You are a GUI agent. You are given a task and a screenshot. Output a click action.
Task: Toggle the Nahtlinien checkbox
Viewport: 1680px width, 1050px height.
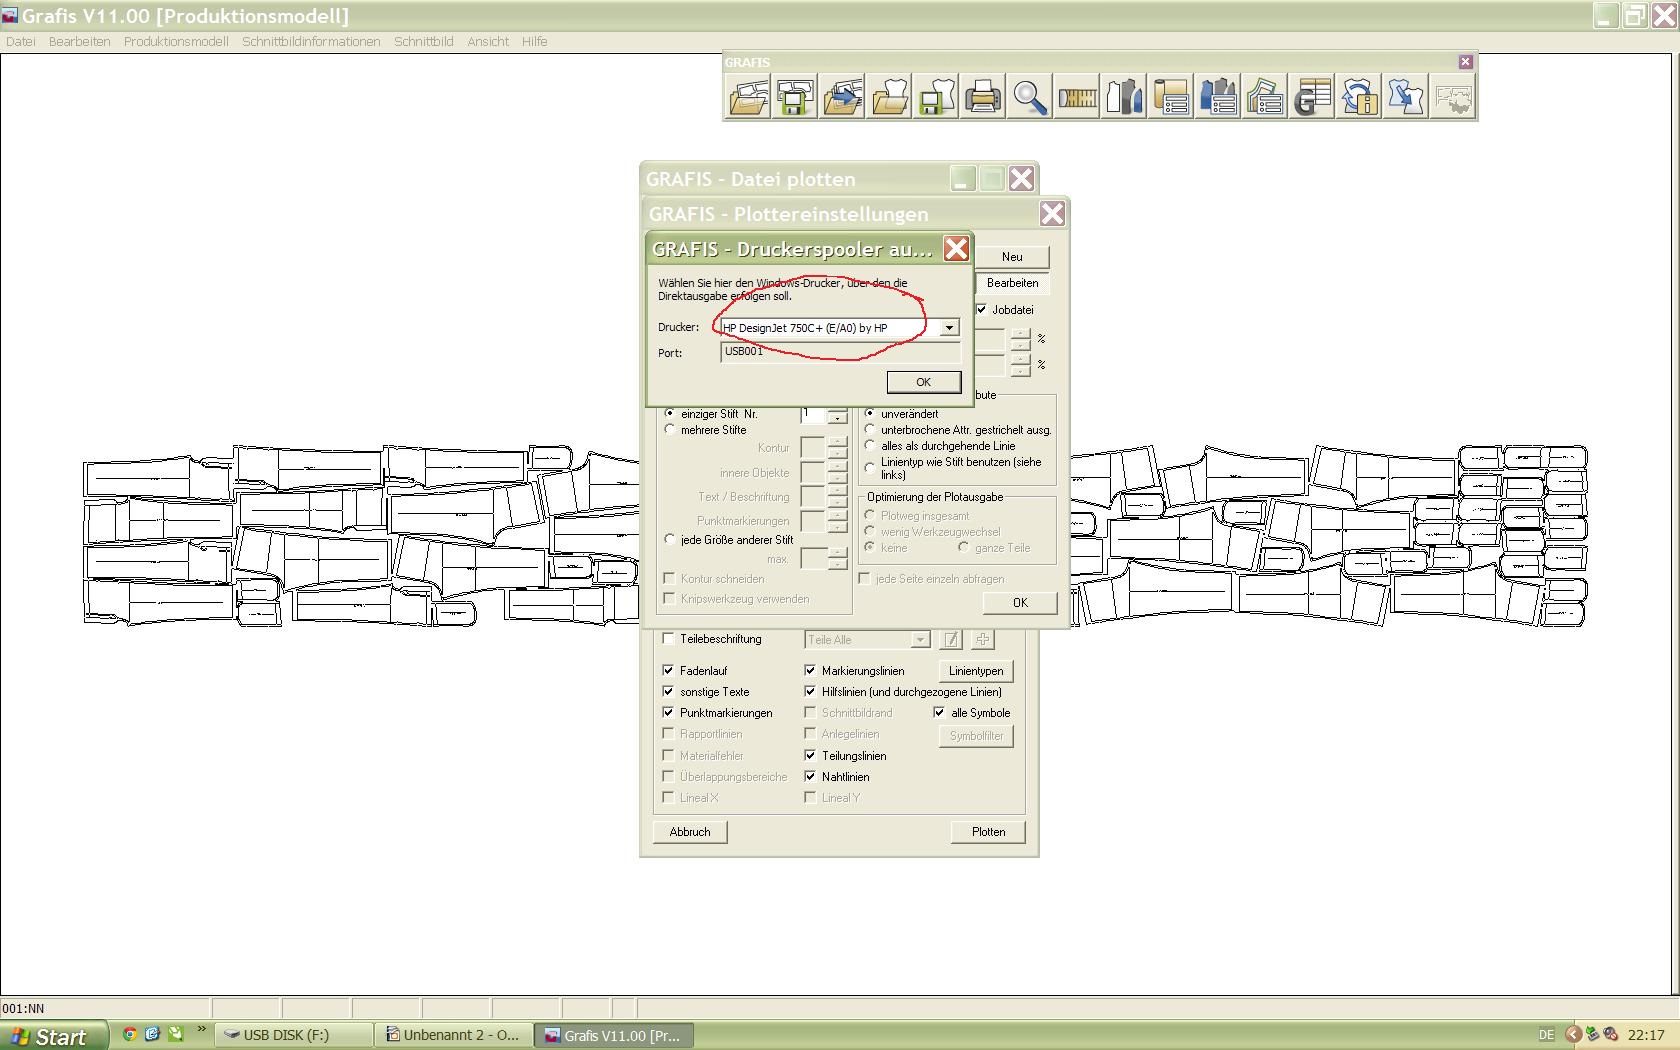[x=810, y=777]
